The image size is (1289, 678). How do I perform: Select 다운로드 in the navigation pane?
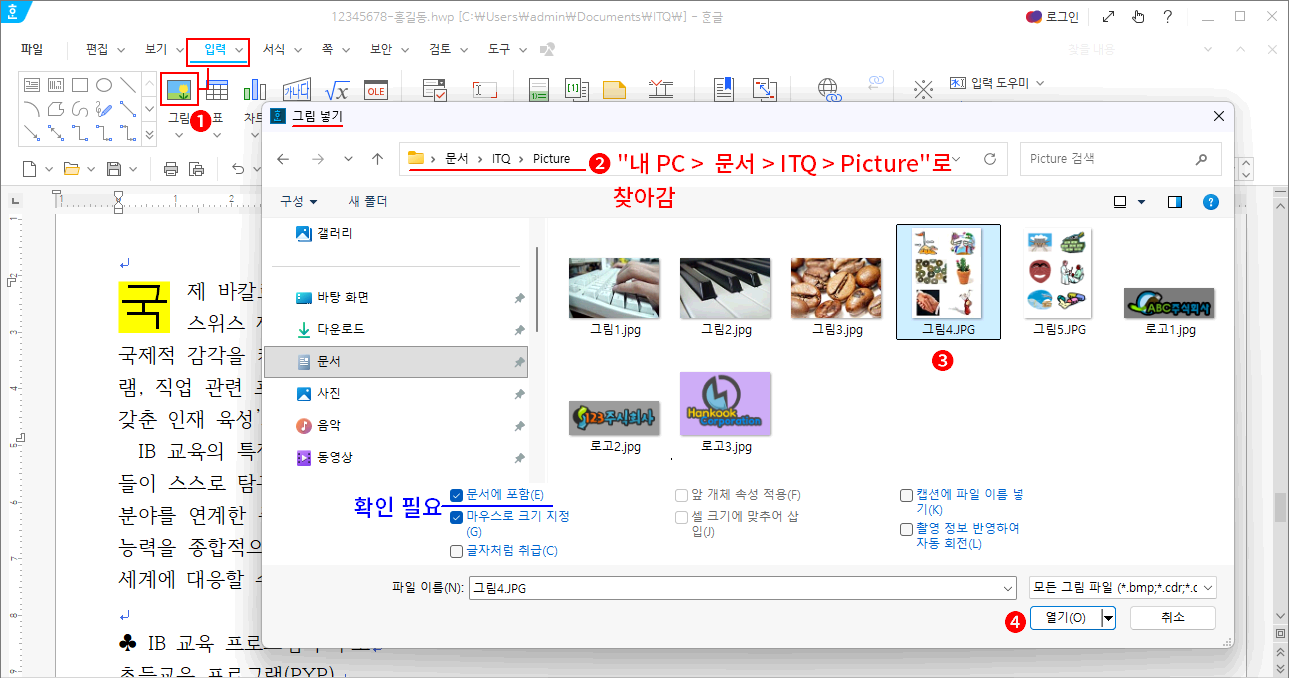pos(340,329)
